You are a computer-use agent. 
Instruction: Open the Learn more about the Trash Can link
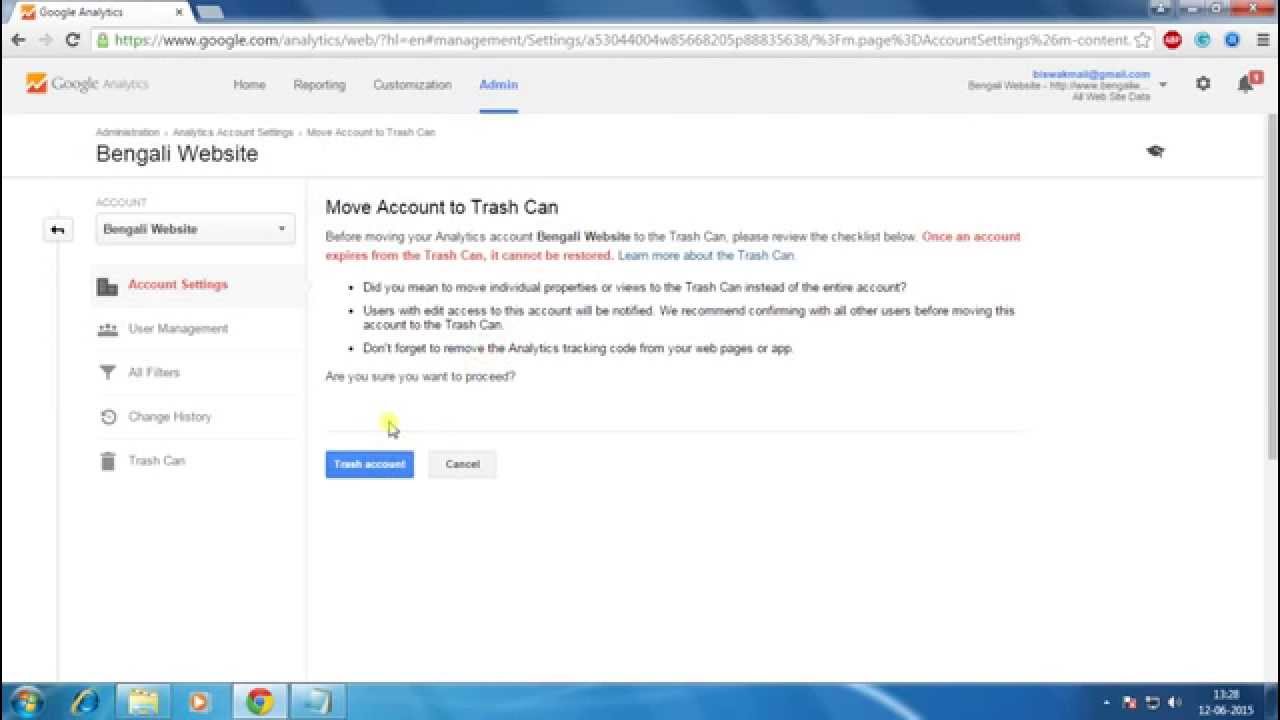pyautogui.click(x=706, y=255)
